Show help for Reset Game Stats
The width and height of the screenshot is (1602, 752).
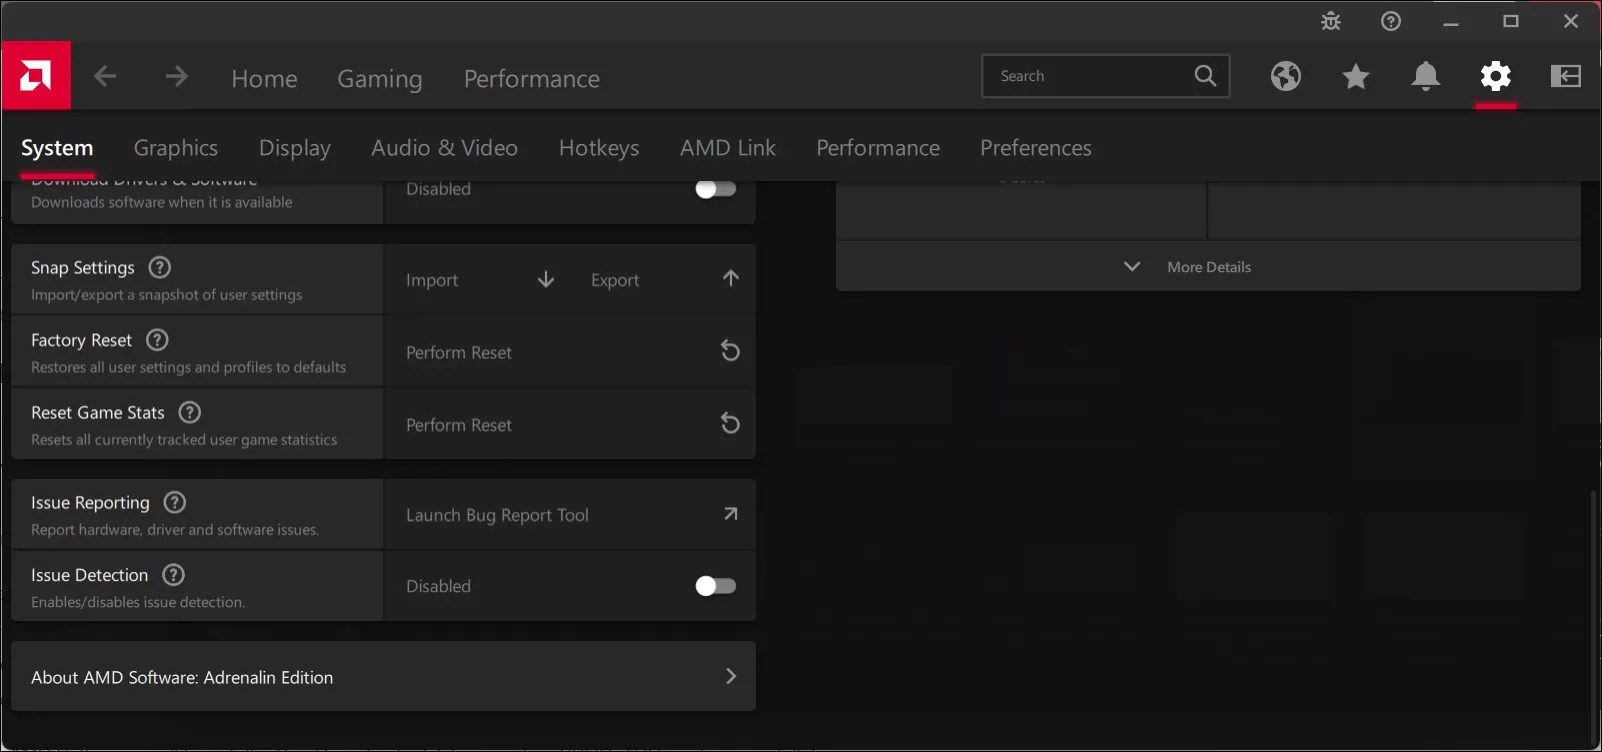(190, 412)
